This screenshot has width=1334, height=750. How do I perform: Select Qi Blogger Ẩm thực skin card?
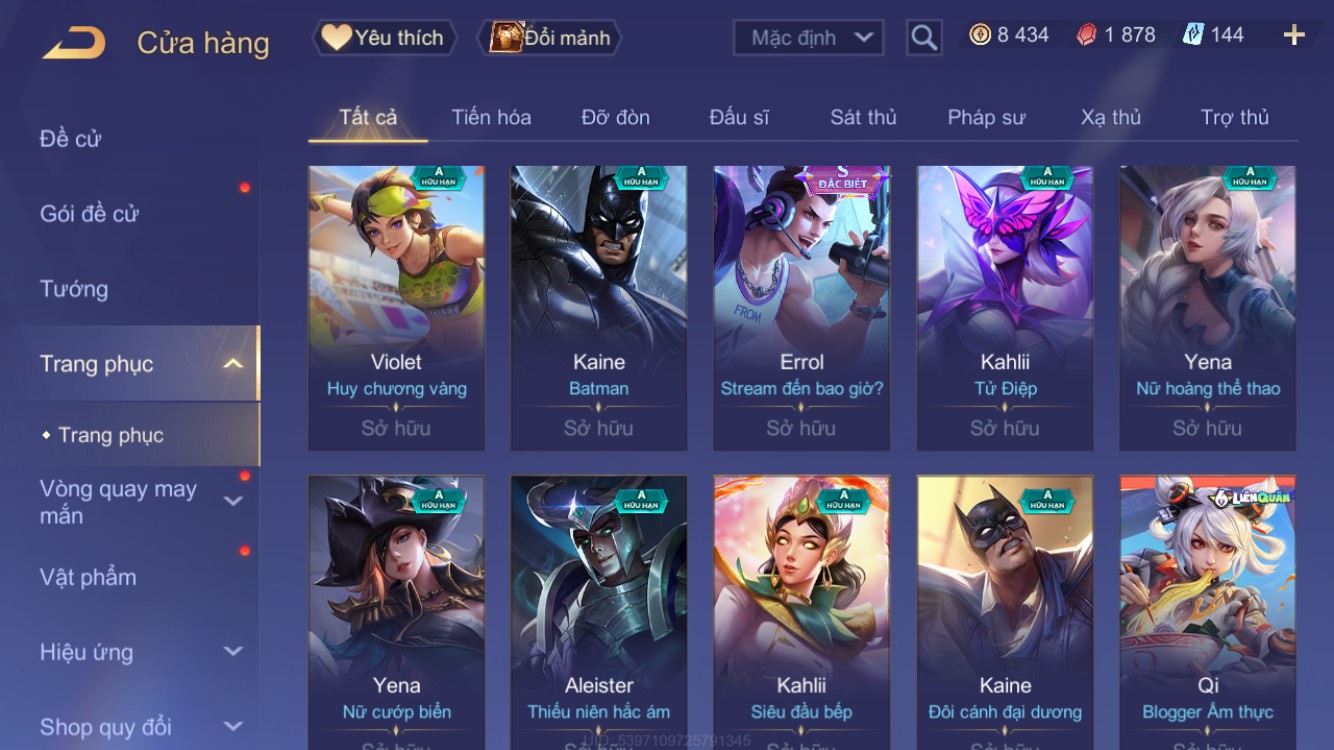[x=1208, y=612]
